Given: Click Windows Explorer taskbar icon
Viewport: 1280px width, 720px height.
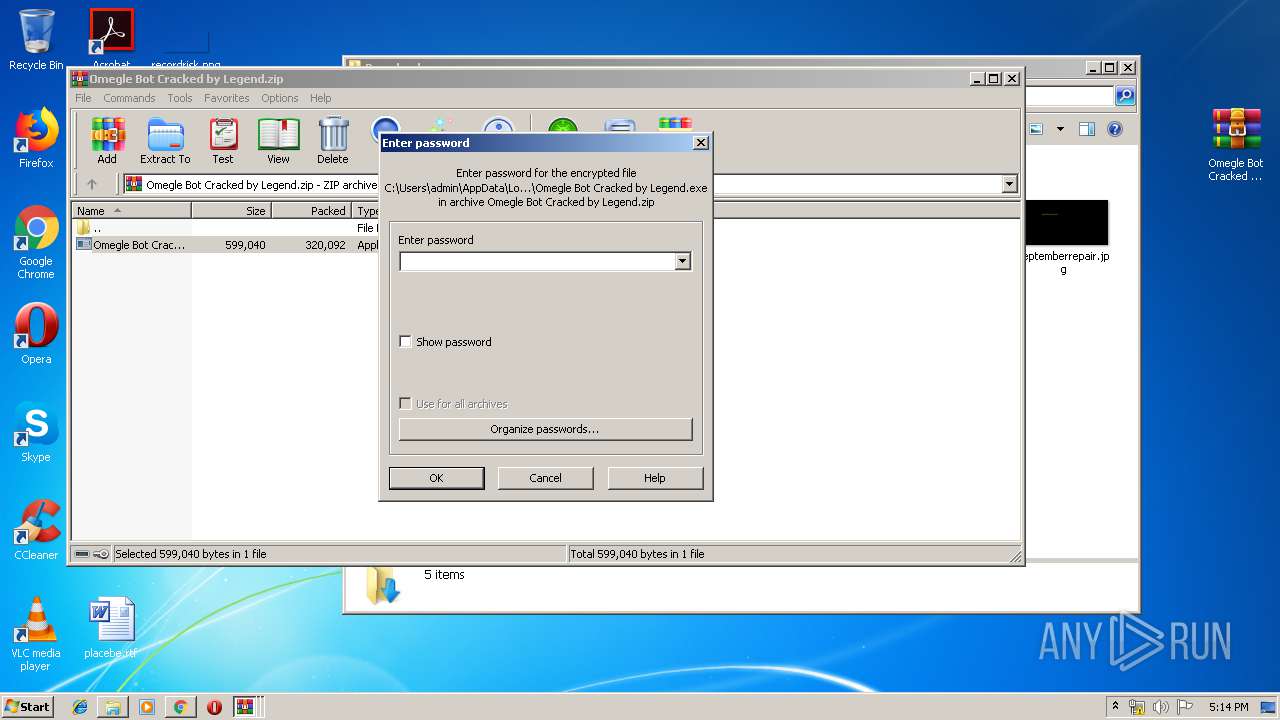Looking at the screenshot, I should tap(113, 707).
